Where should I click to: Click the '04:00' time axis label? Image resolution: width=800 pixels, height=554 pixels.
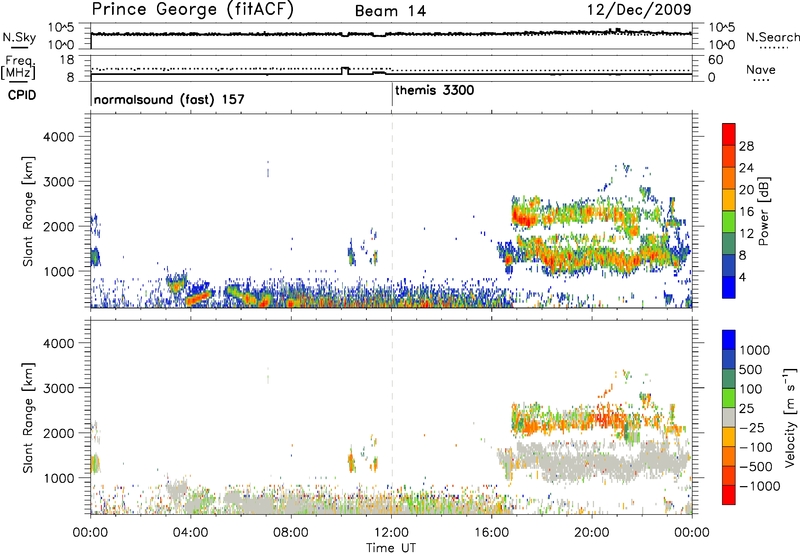tap(190, 532)
